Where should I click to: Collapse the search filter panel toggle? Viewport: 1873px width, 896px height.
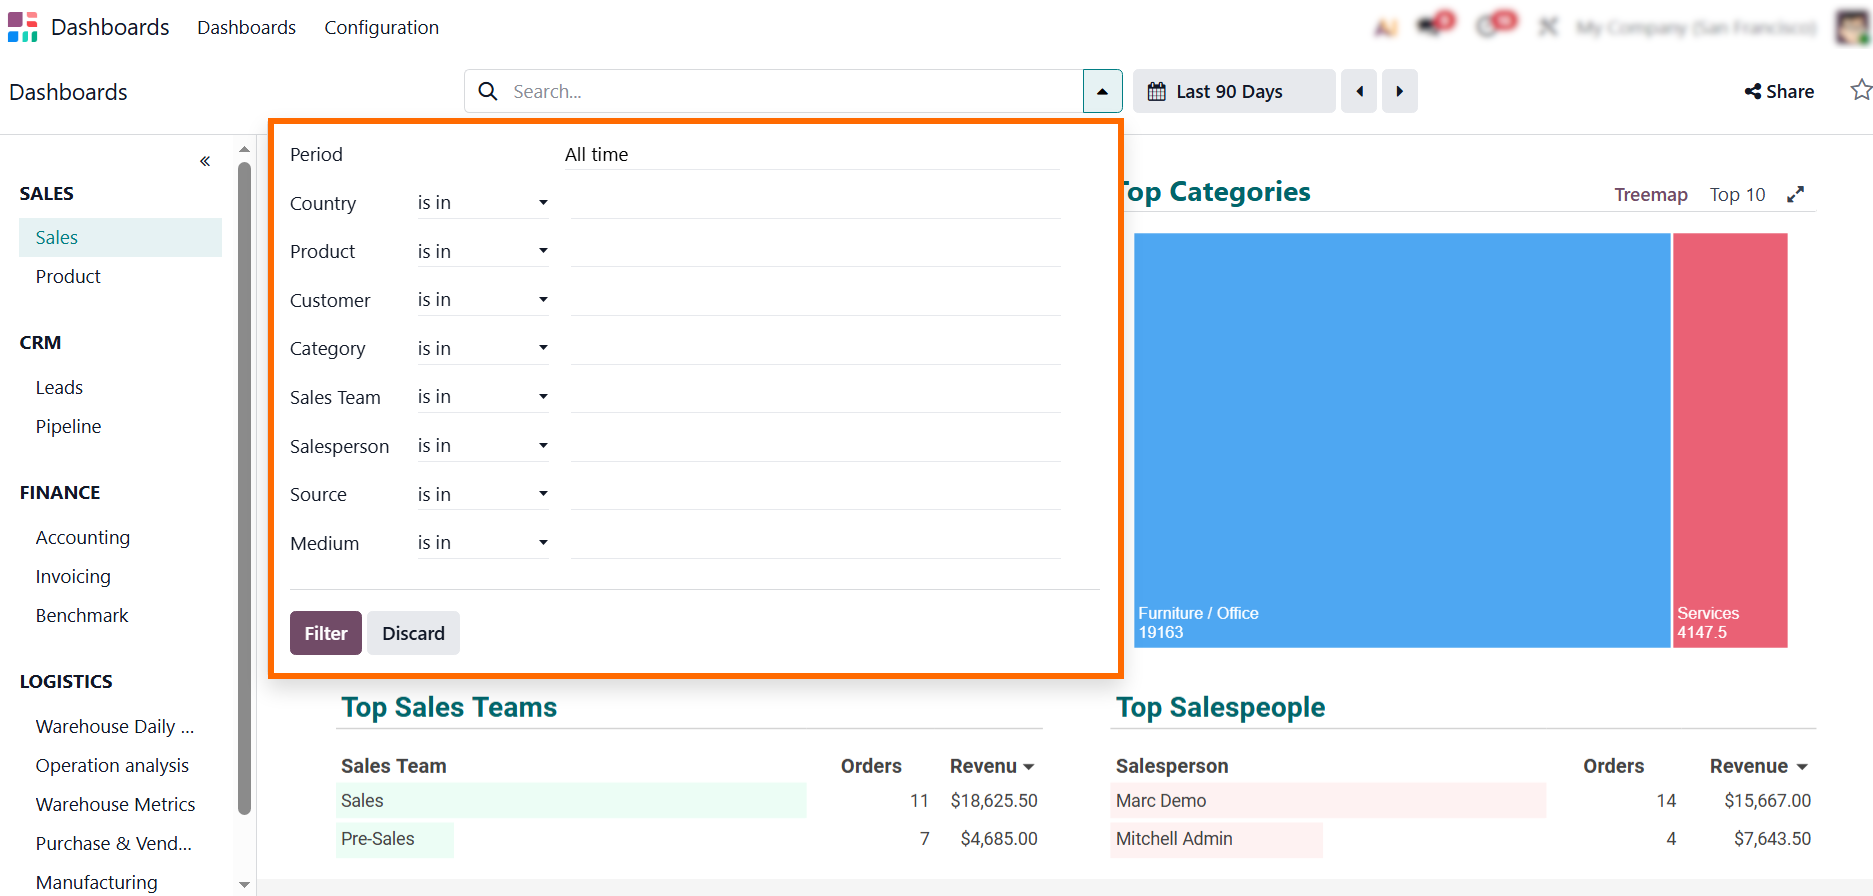1102,91
